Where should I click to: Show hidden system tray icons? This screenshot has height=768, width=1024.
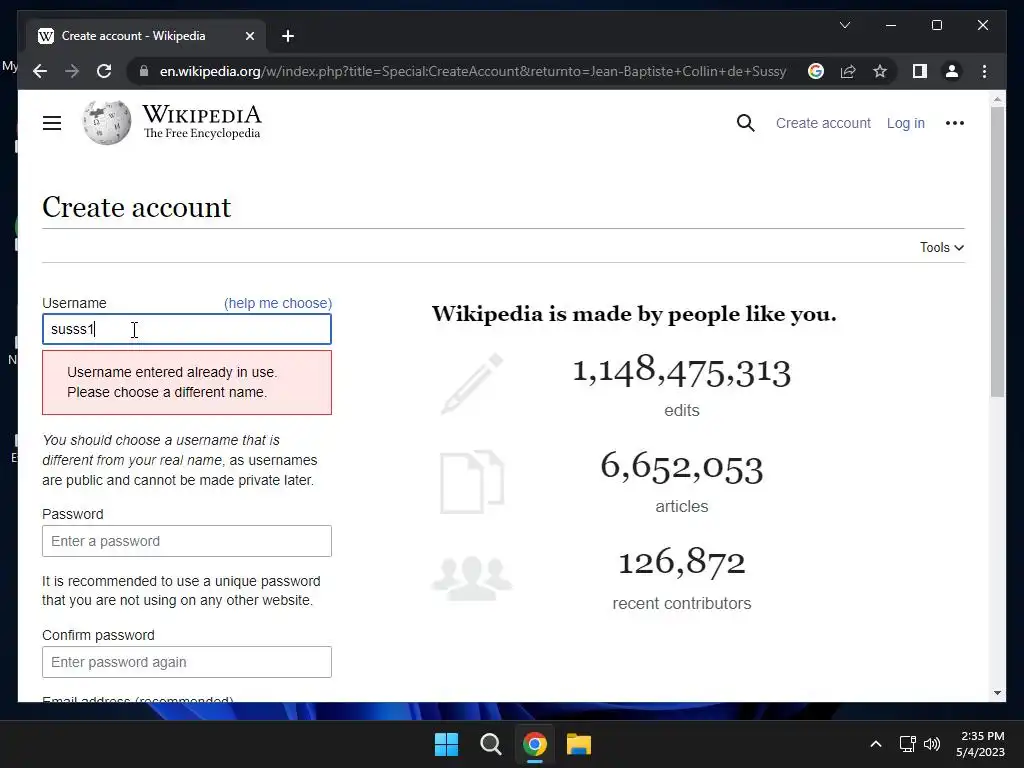tap(876, 744)
